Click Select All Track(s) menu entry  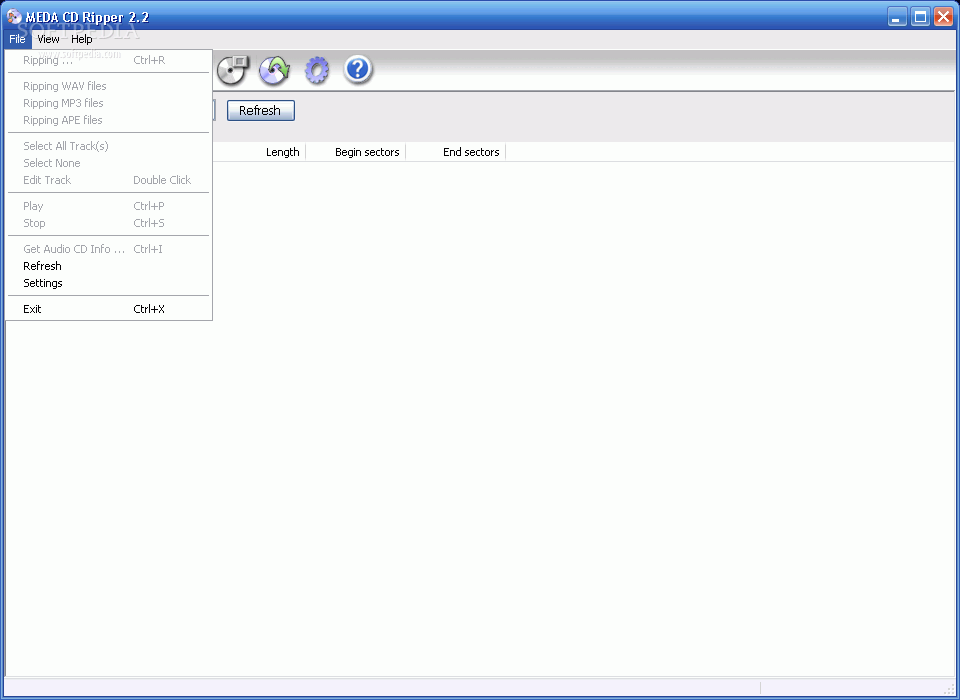tap(108, 146)
